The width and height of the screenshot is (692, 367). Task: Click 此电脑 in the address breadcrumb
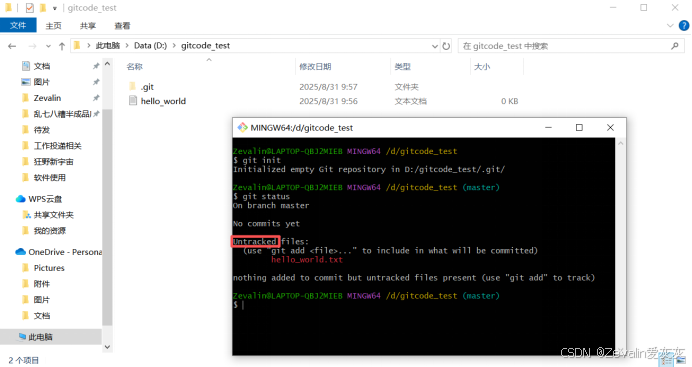108,46
